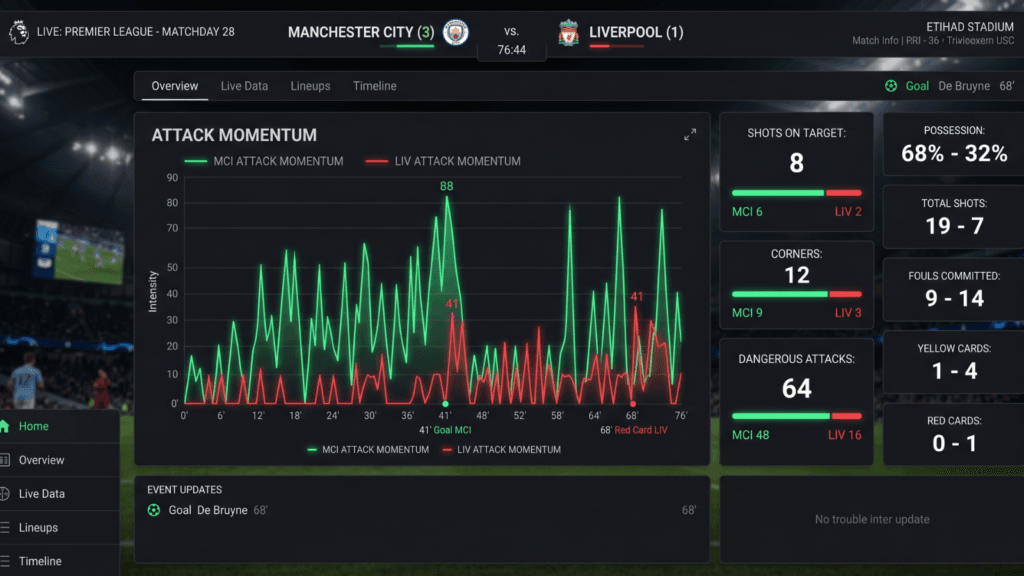Click the goal ball icon in top bar
1024x576 pixels.
pyautogui.click(x=891, y=86)
